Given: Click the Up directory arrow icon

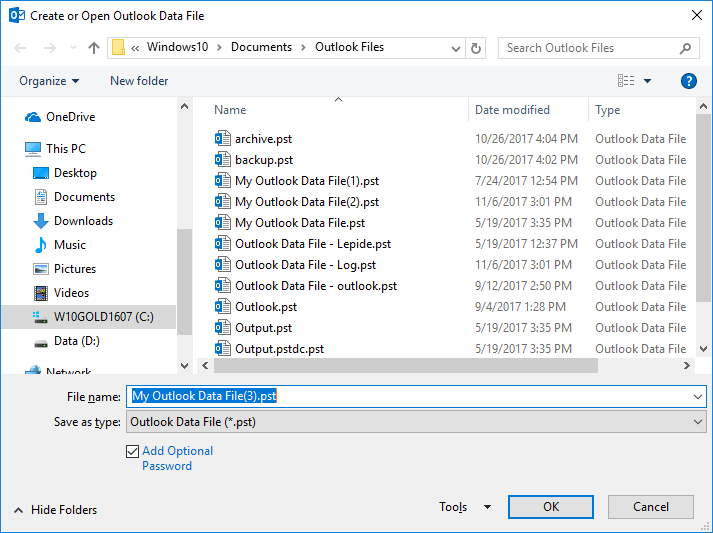Looking at the screenshot, I should [x=94, y=48].
